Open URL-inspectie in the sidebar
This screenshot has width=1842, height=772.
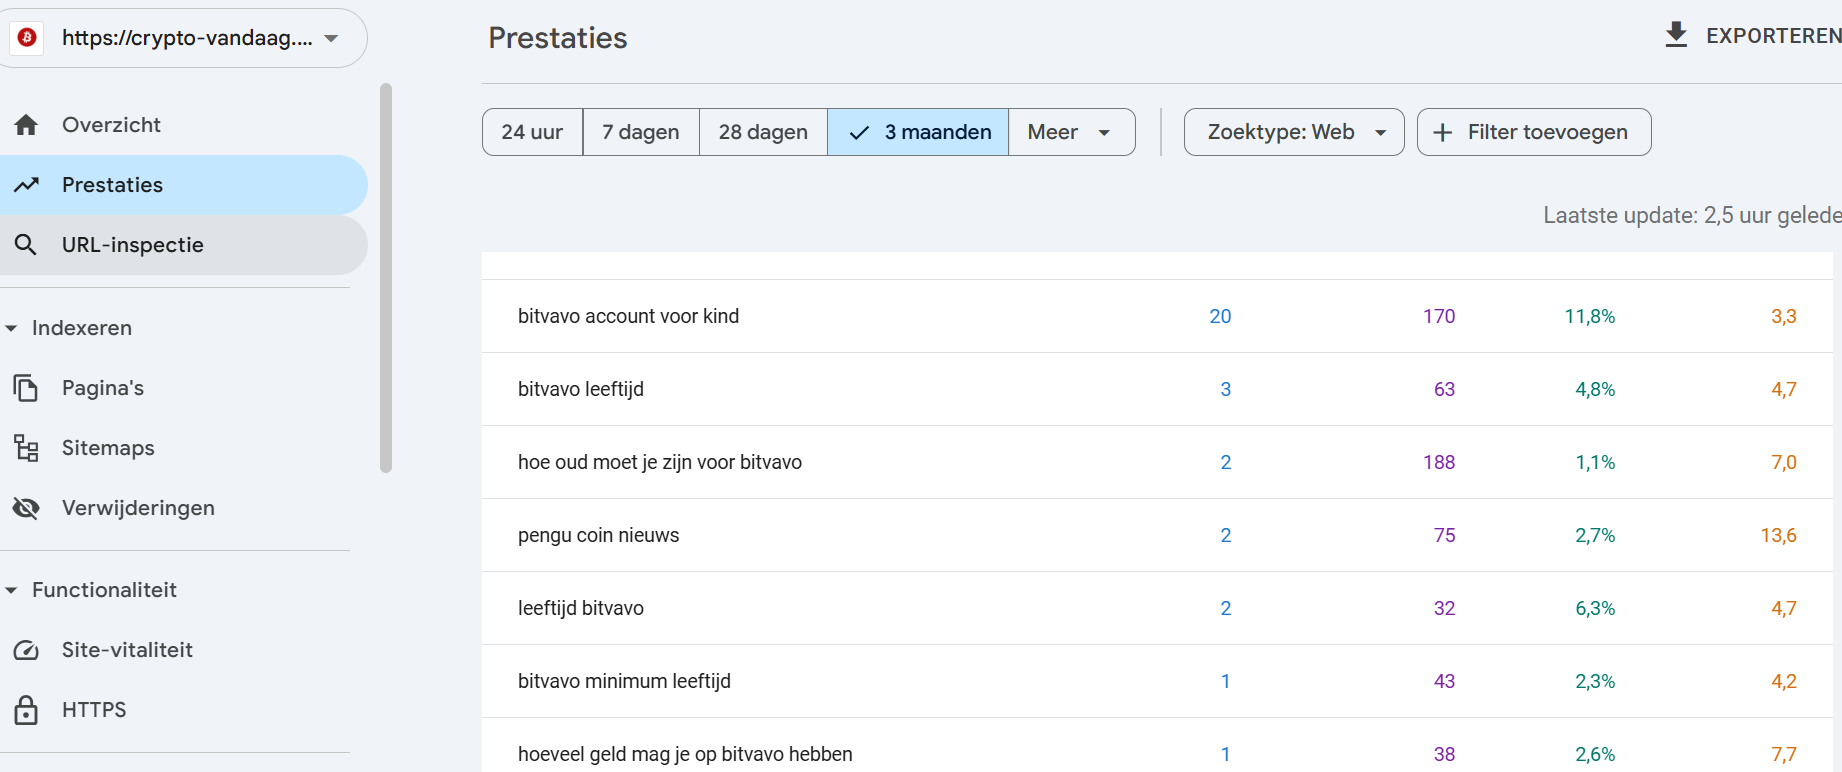click(184, 245)
